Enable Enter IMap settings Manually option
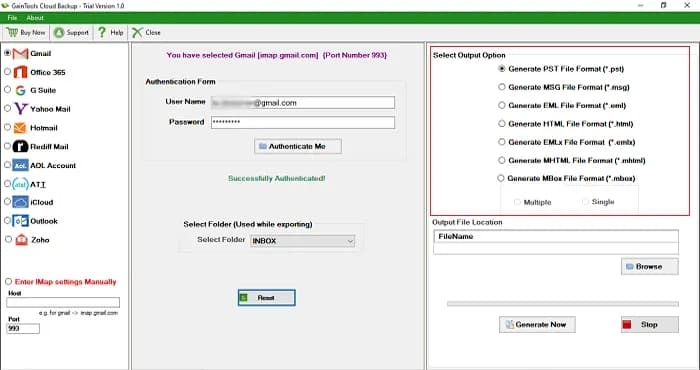 pyautogui.click(x=8, y=282)
